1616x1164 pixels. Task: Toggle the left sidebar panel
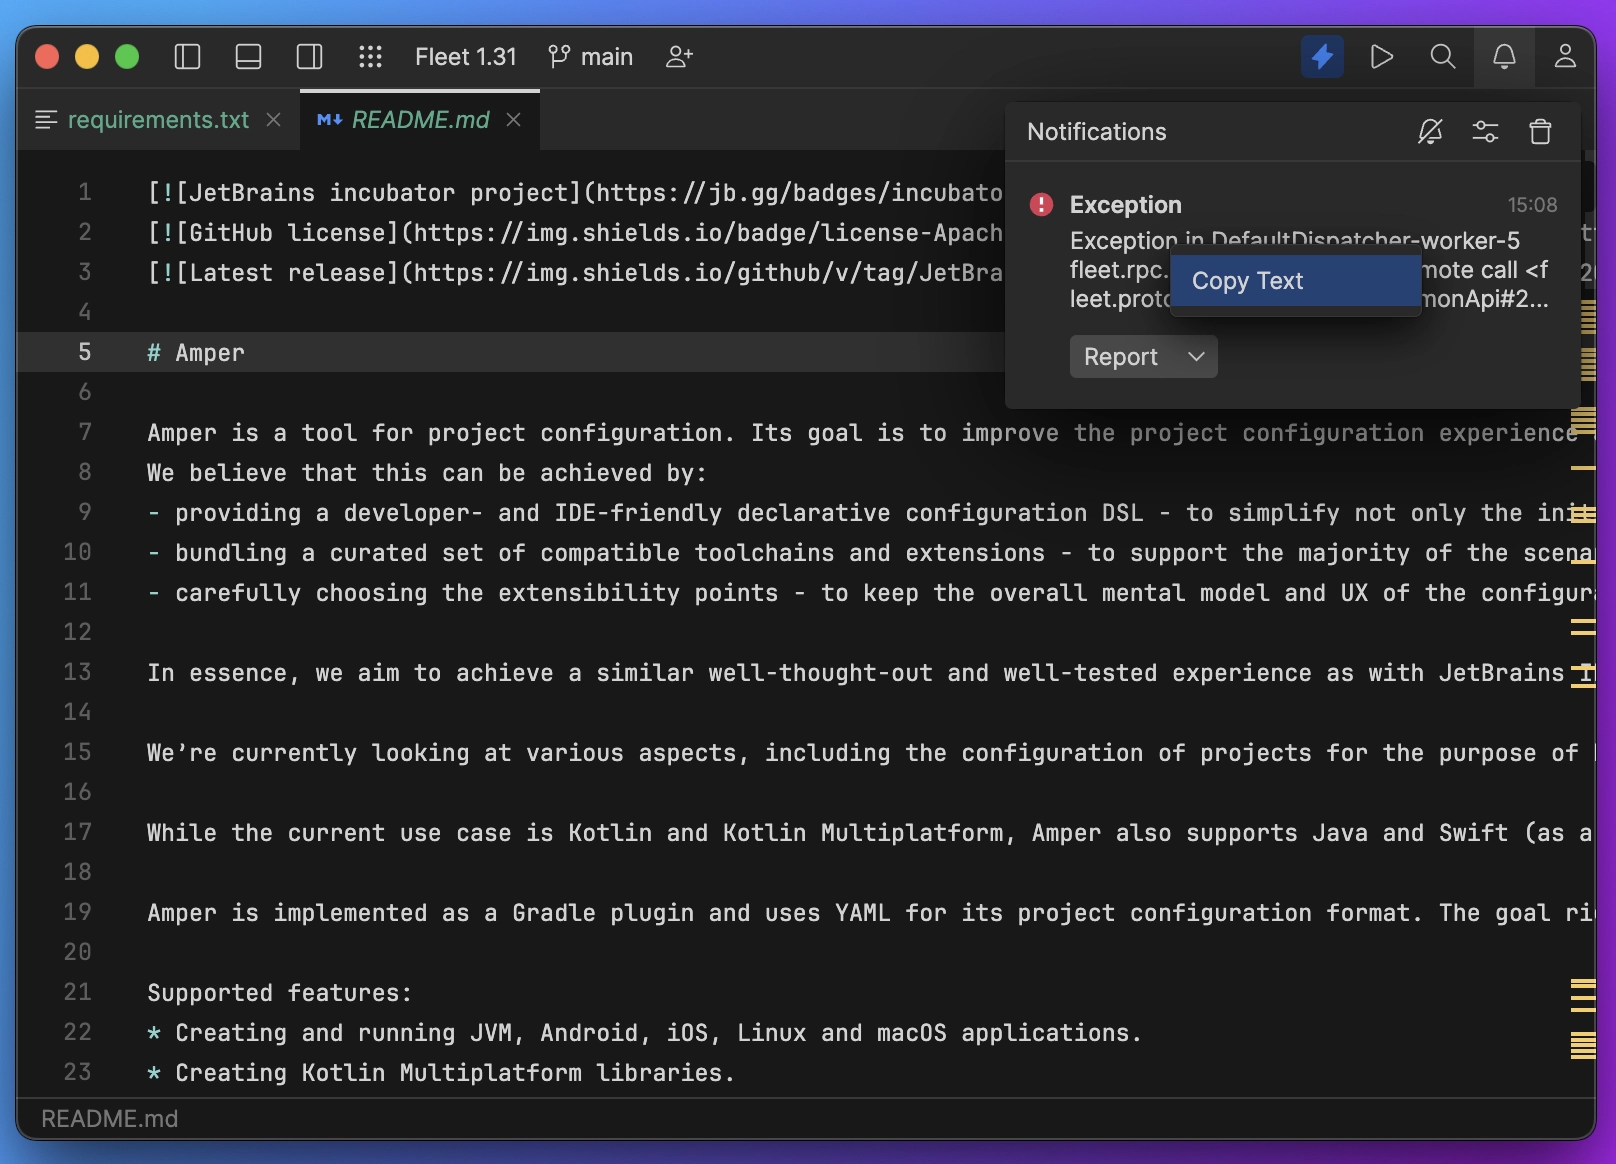click(187, 57)
